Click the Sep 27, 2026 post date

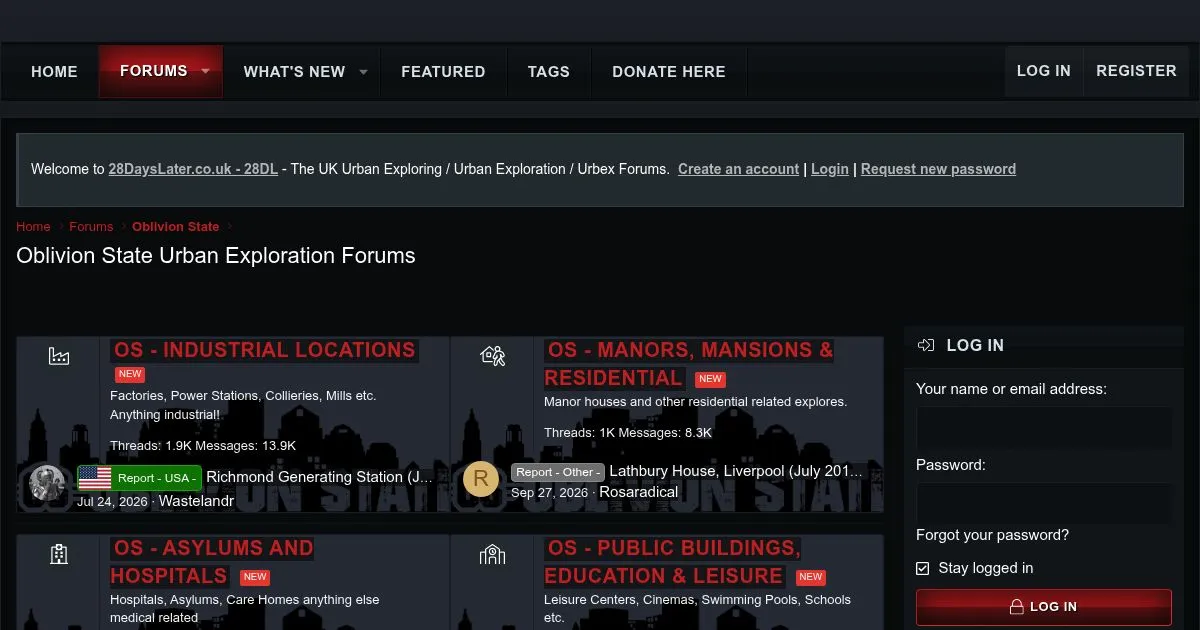pos(549,493)
